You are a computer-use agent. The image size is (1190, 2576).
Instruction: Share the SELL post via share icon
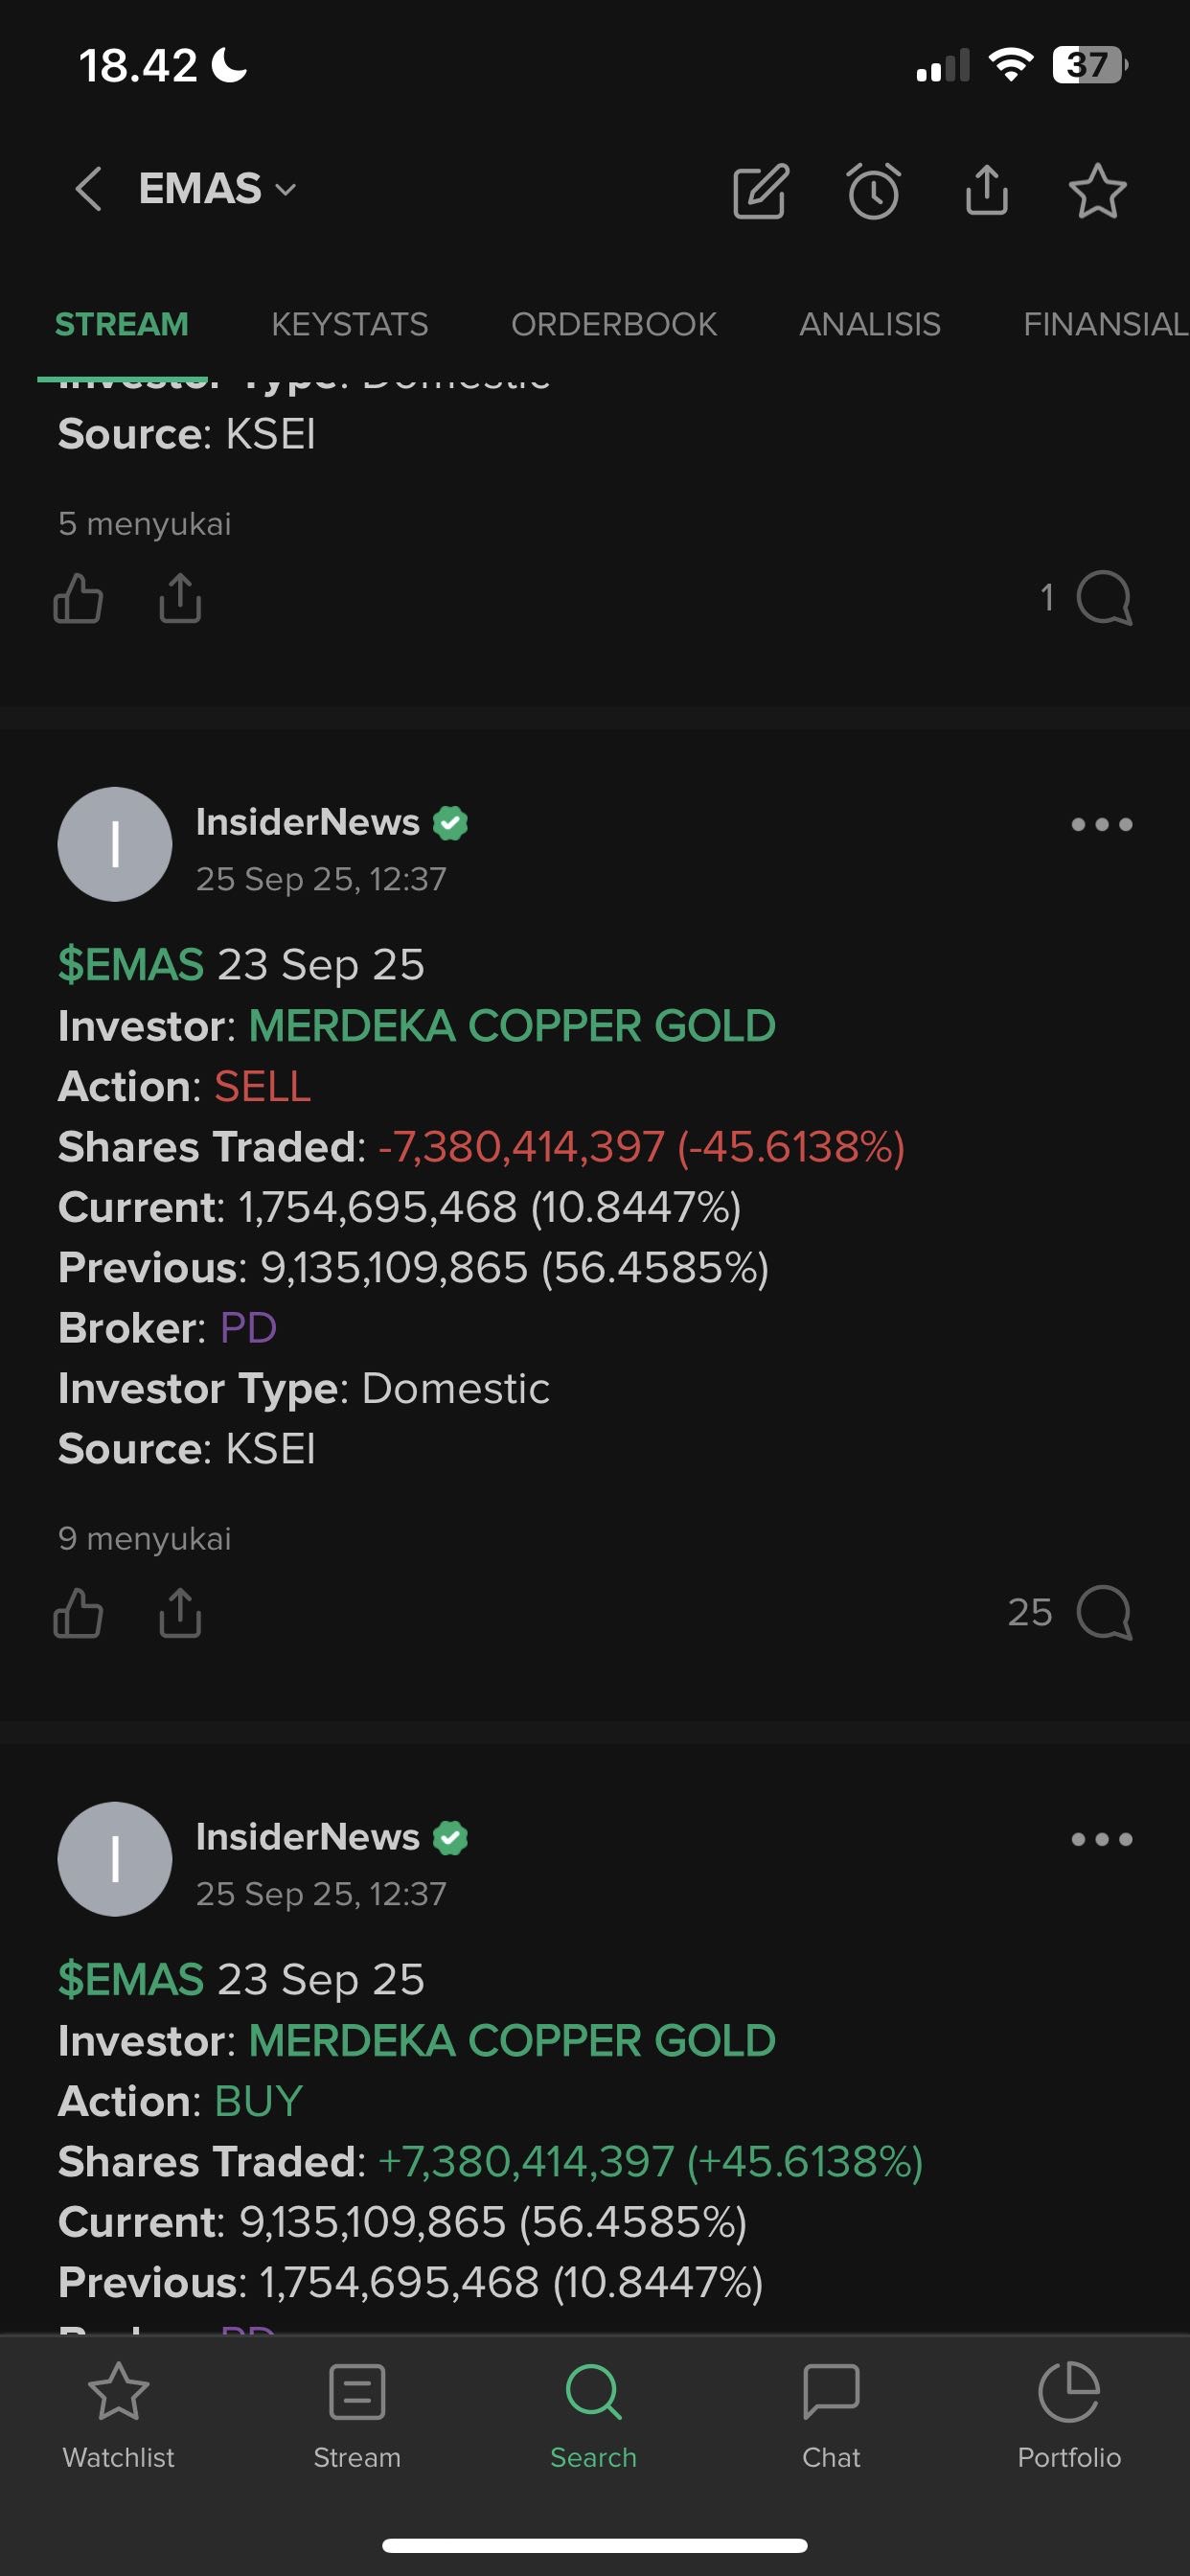pos(180,1613)
